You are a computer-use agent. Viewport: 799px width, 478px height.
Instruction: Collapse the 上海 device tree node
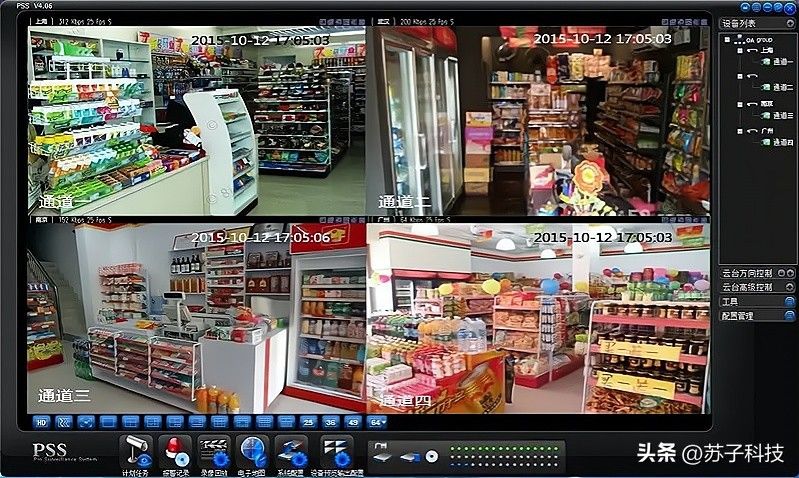tap(740, 50)
